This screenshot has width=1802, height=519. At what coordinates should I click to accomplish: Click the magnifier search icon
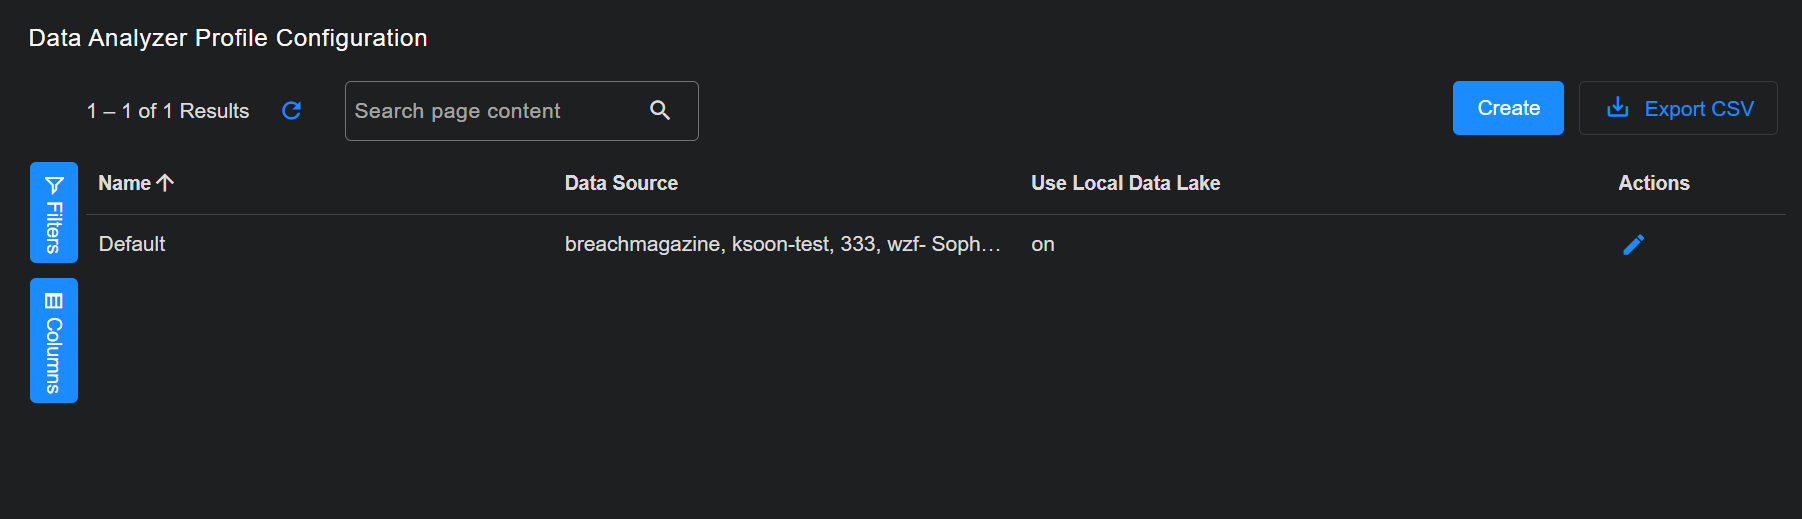pos(660,110)
